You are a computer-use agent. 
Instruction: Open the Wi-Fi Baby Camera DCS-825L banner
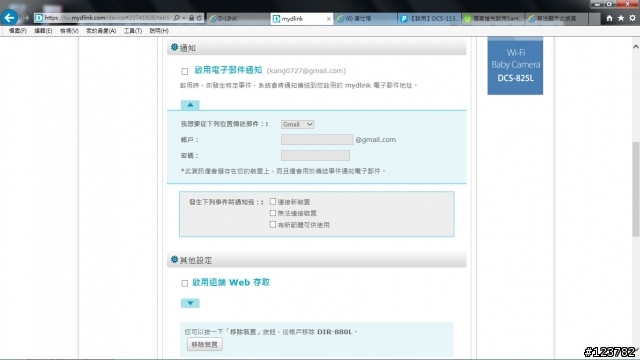click(x=515, y=66)
